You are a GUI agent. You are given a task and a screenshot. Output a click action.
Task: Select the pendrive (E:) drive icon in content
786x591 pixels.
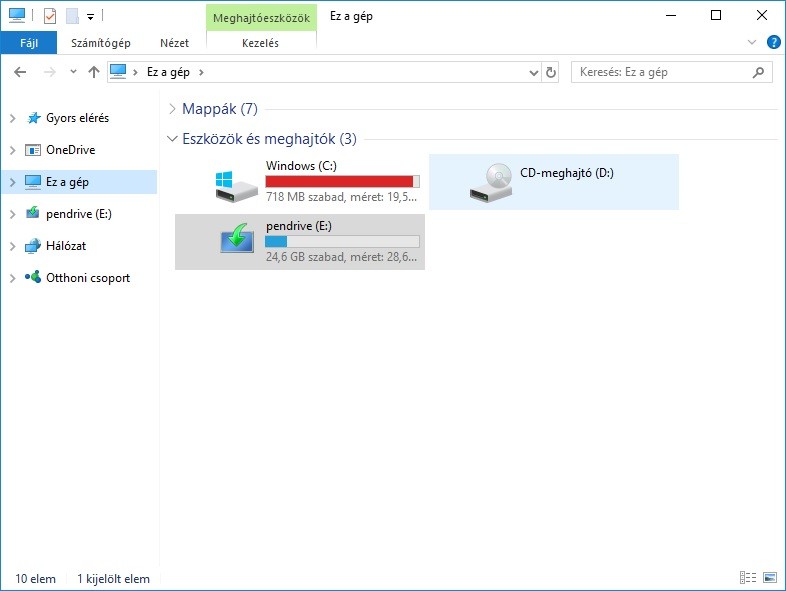coord(237,238)
